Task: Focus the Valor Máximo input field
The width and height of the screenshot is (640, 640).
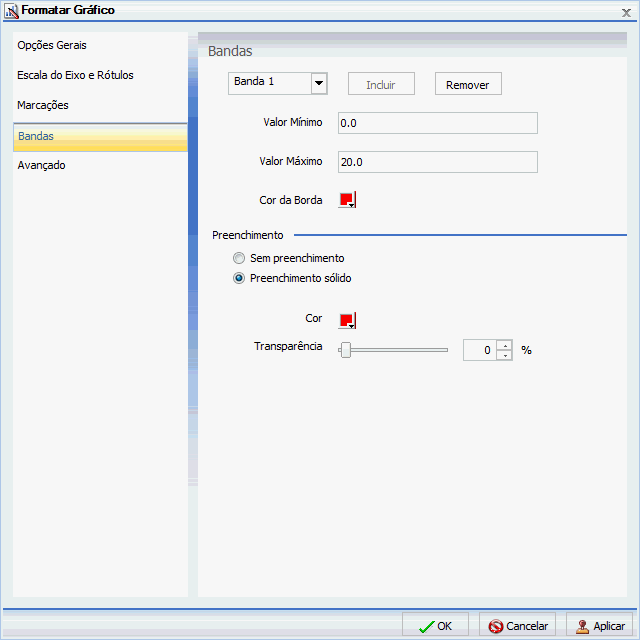Action: [x=438, y=162]
